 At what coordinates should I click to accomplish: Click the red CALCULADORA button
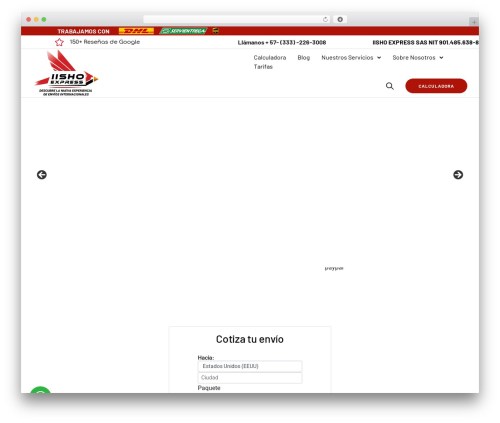coord(436,86)
